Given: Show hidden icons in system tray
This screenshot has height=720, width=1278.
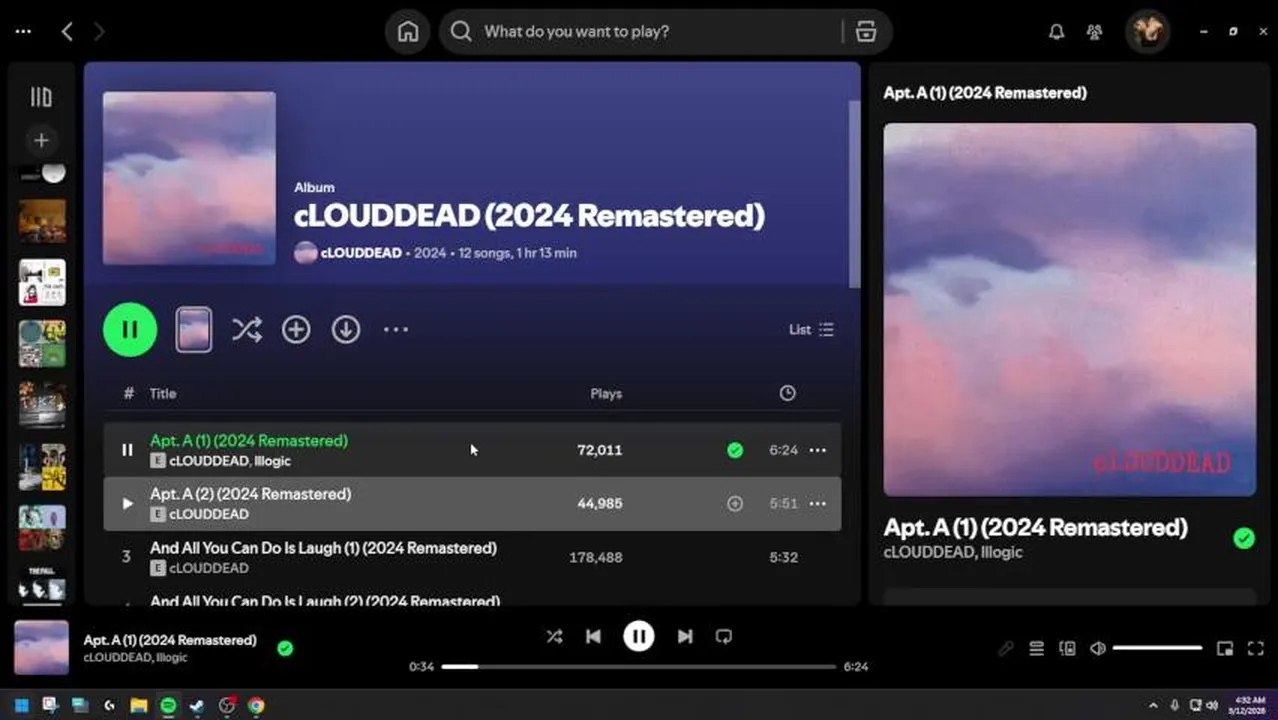Looking at the screenshot, I should click(1153, 705).
